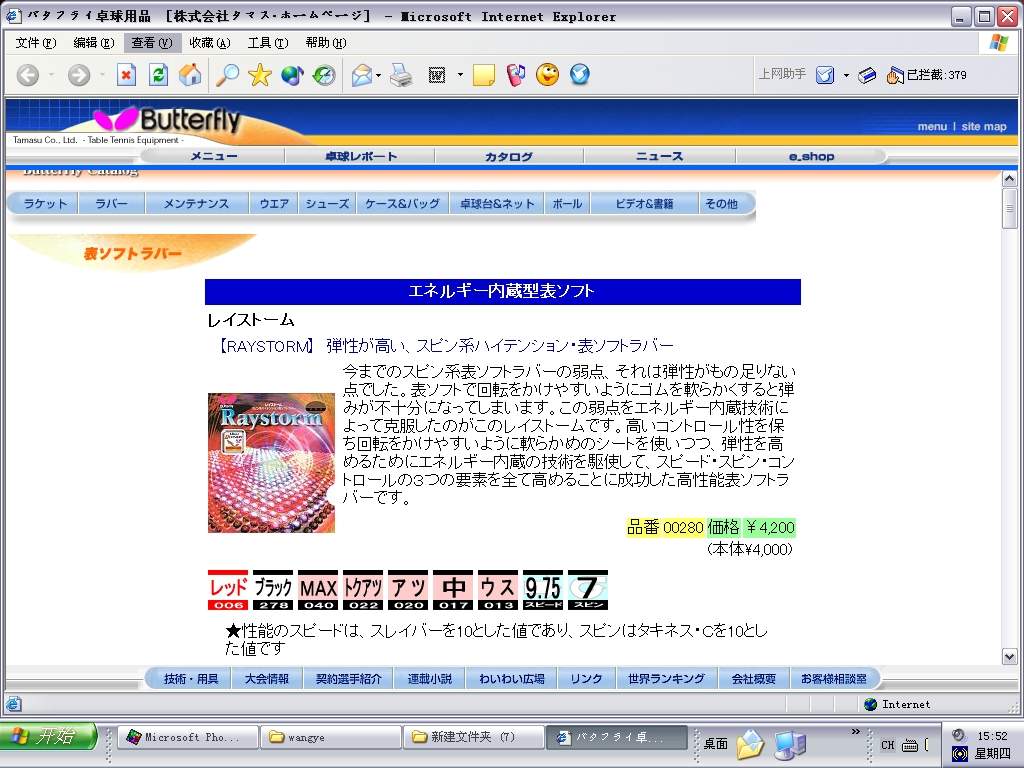Click the Edit with Word icon
This screenshot has width=1024, height=768.
(x=437, y=75)
